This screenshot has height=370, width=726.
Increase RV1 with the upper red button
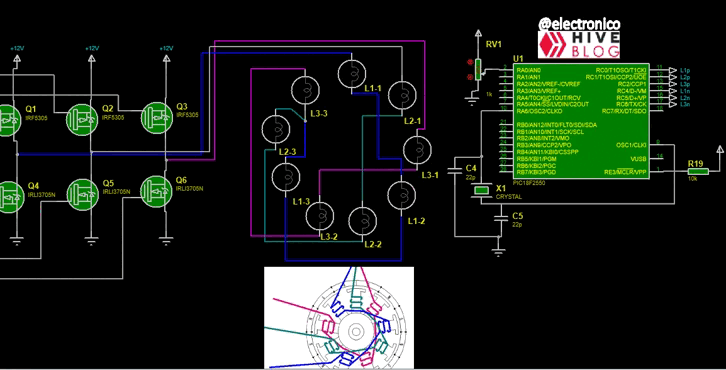470,62
